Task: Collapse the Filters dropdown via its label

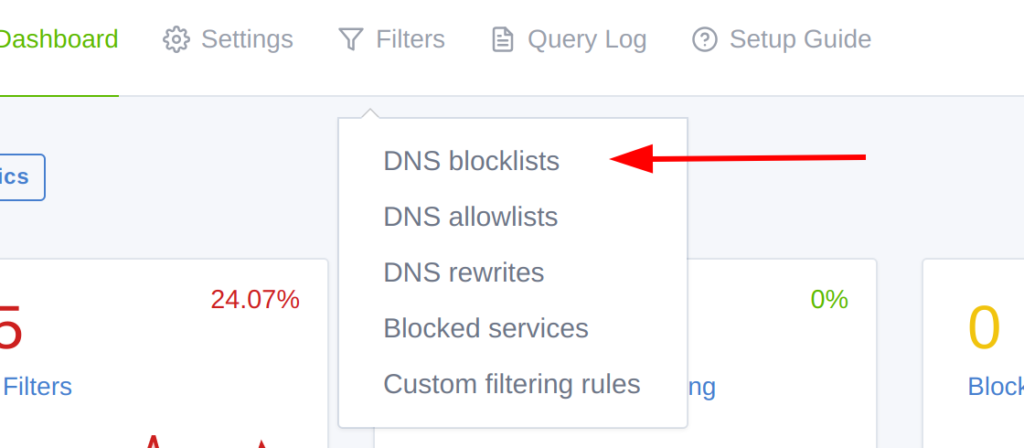Action: point(410,40)
